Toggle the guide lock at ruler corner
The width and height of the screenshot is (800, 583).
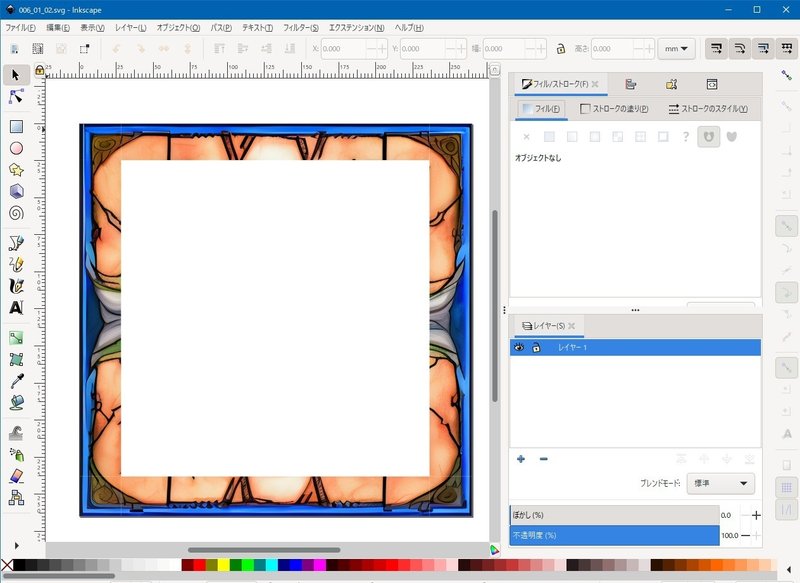pos(39,70)
